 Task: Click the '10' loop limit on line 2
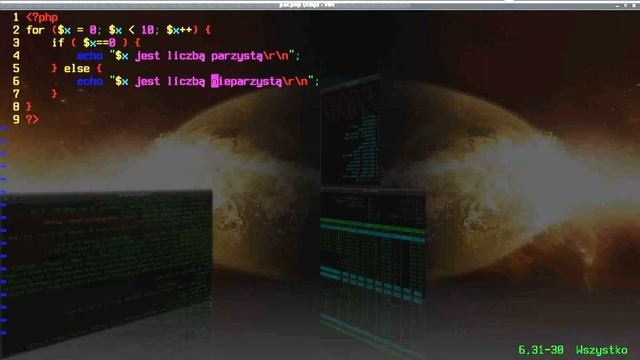click(x=147, y=30)
